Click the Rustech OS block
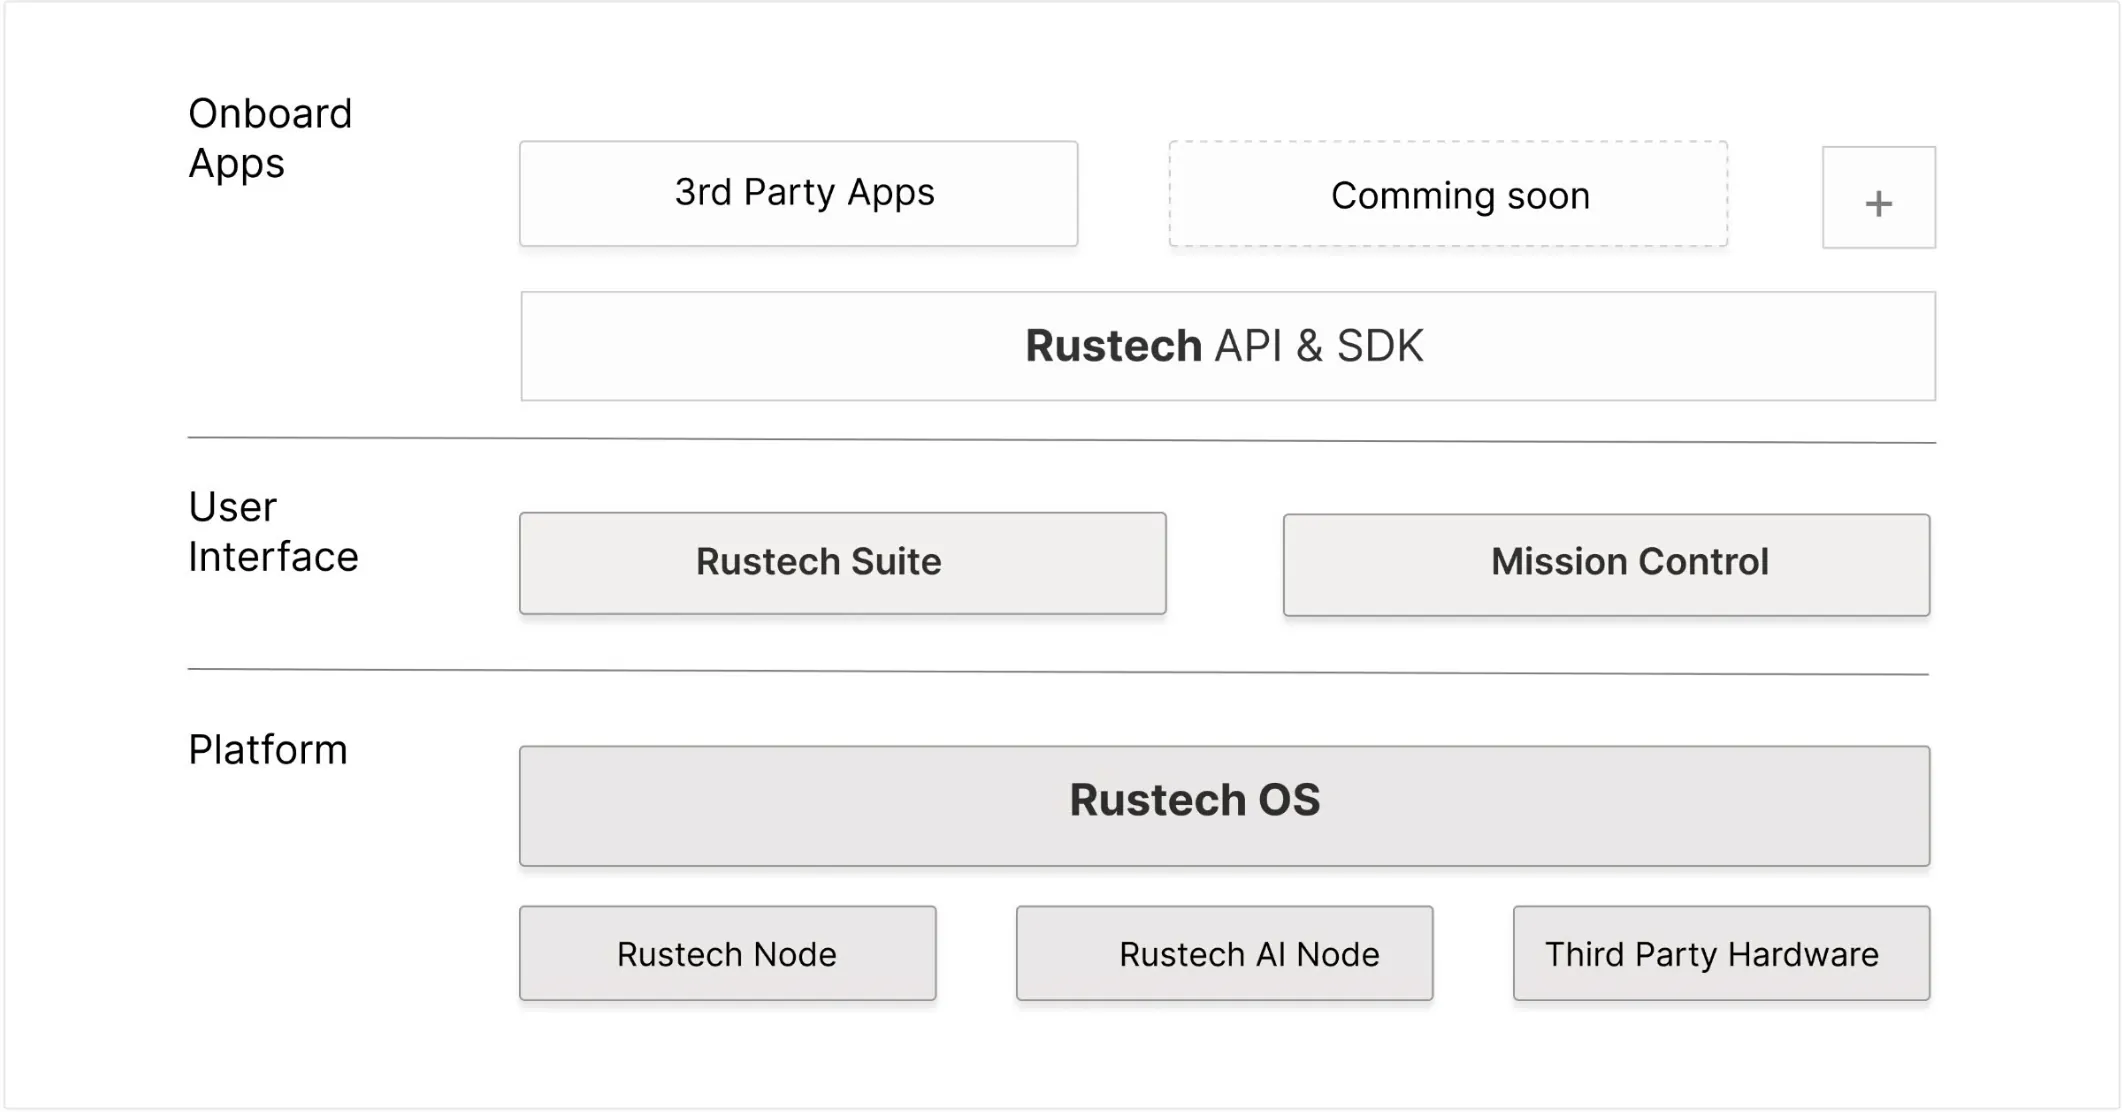The height and width of the screenshot is (1112, 2122). point(1224,806)
